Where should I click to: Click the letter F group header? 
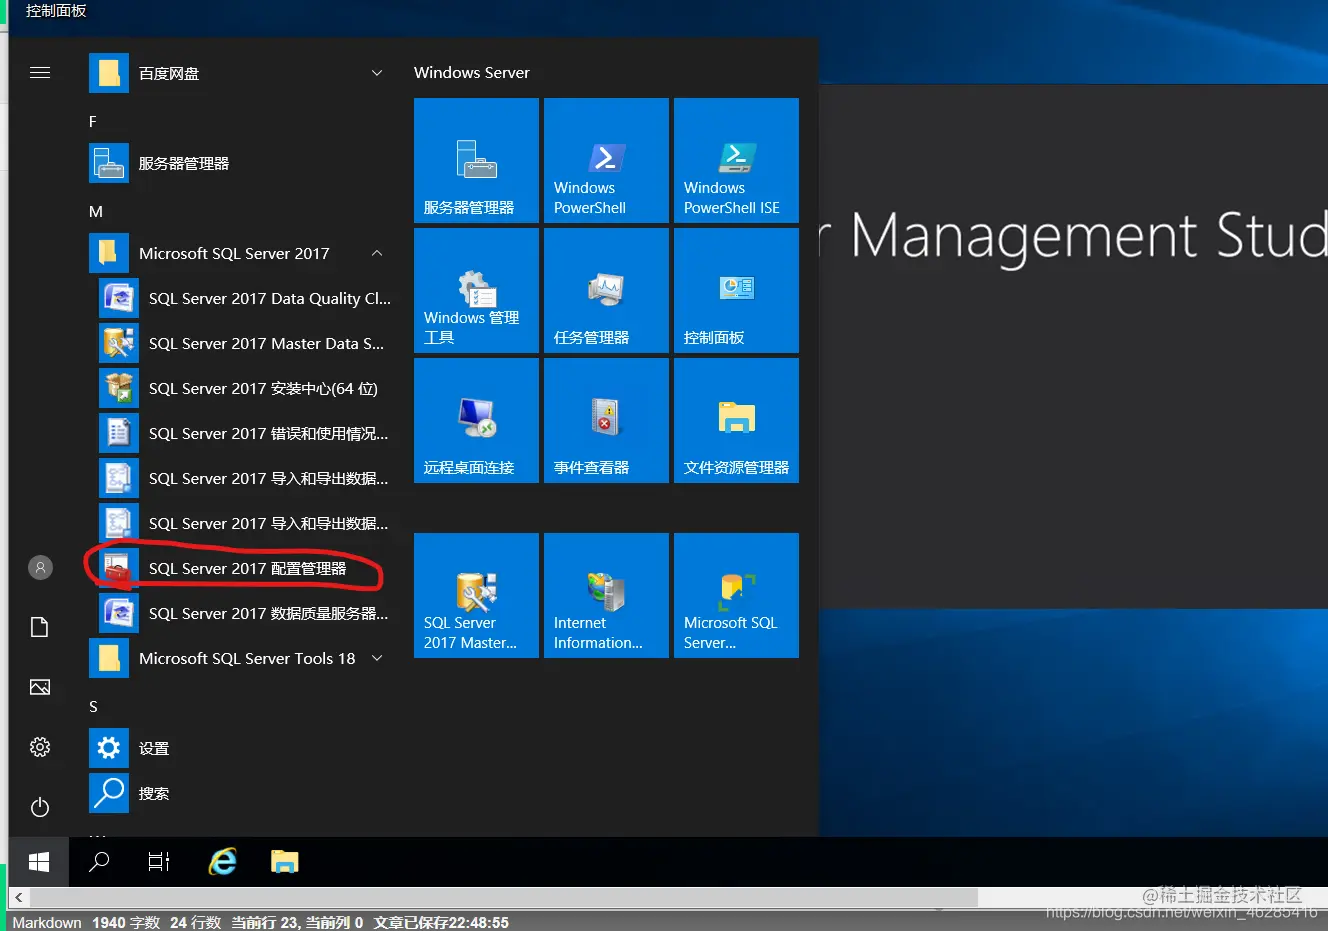click(x=93, y=121)
